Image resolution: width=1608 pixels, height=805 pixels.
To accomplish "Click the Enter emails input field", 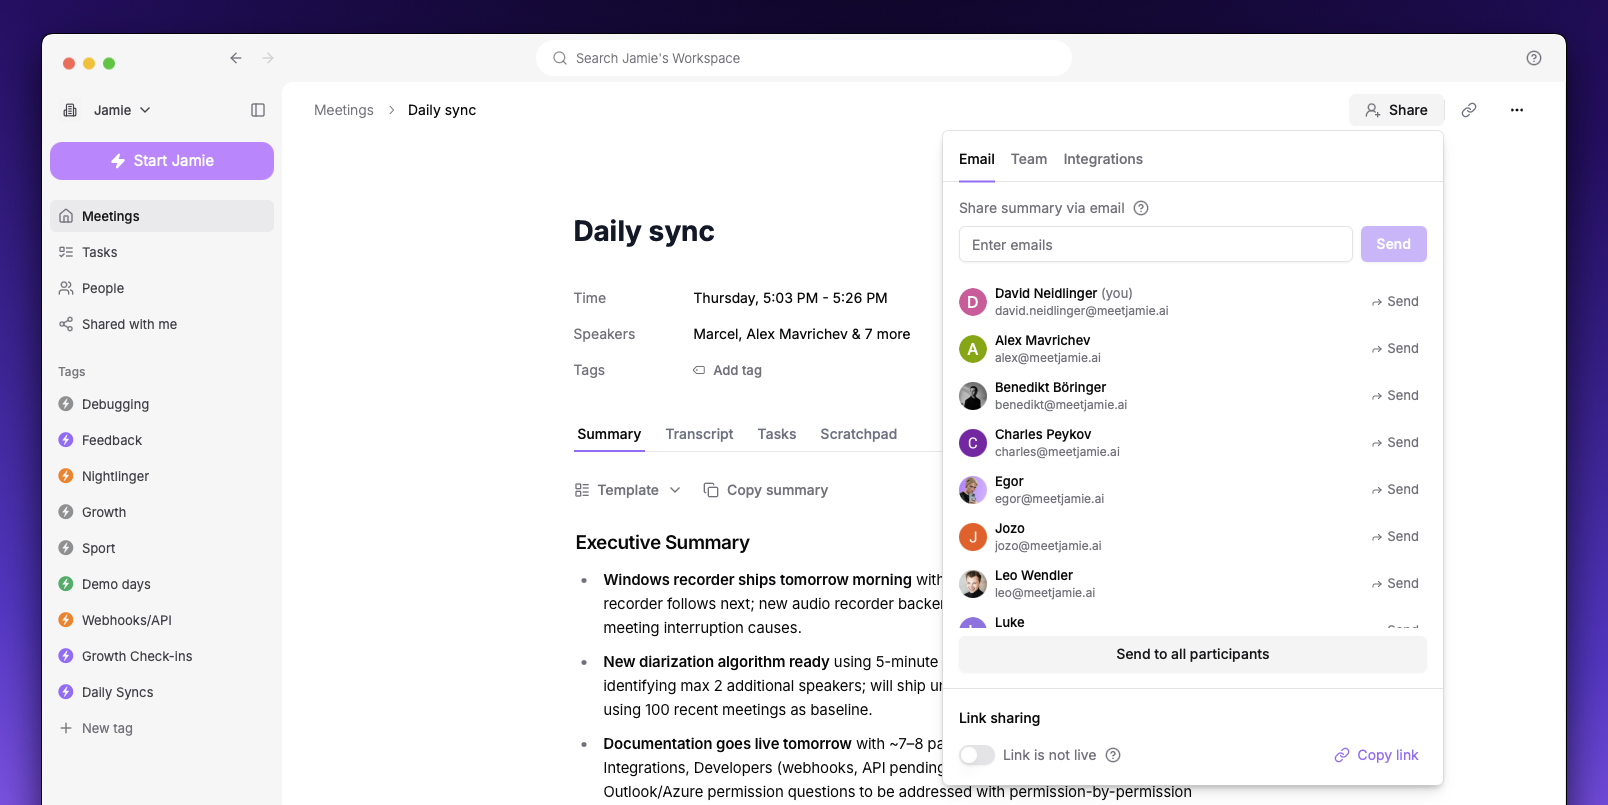I will [x=1156, y=244].
